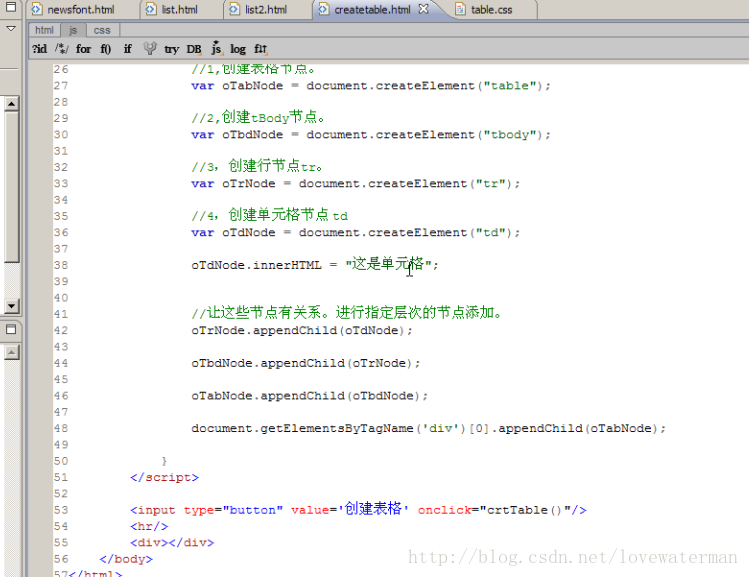
Task: Click the <div></div> line
Action: 172,543
